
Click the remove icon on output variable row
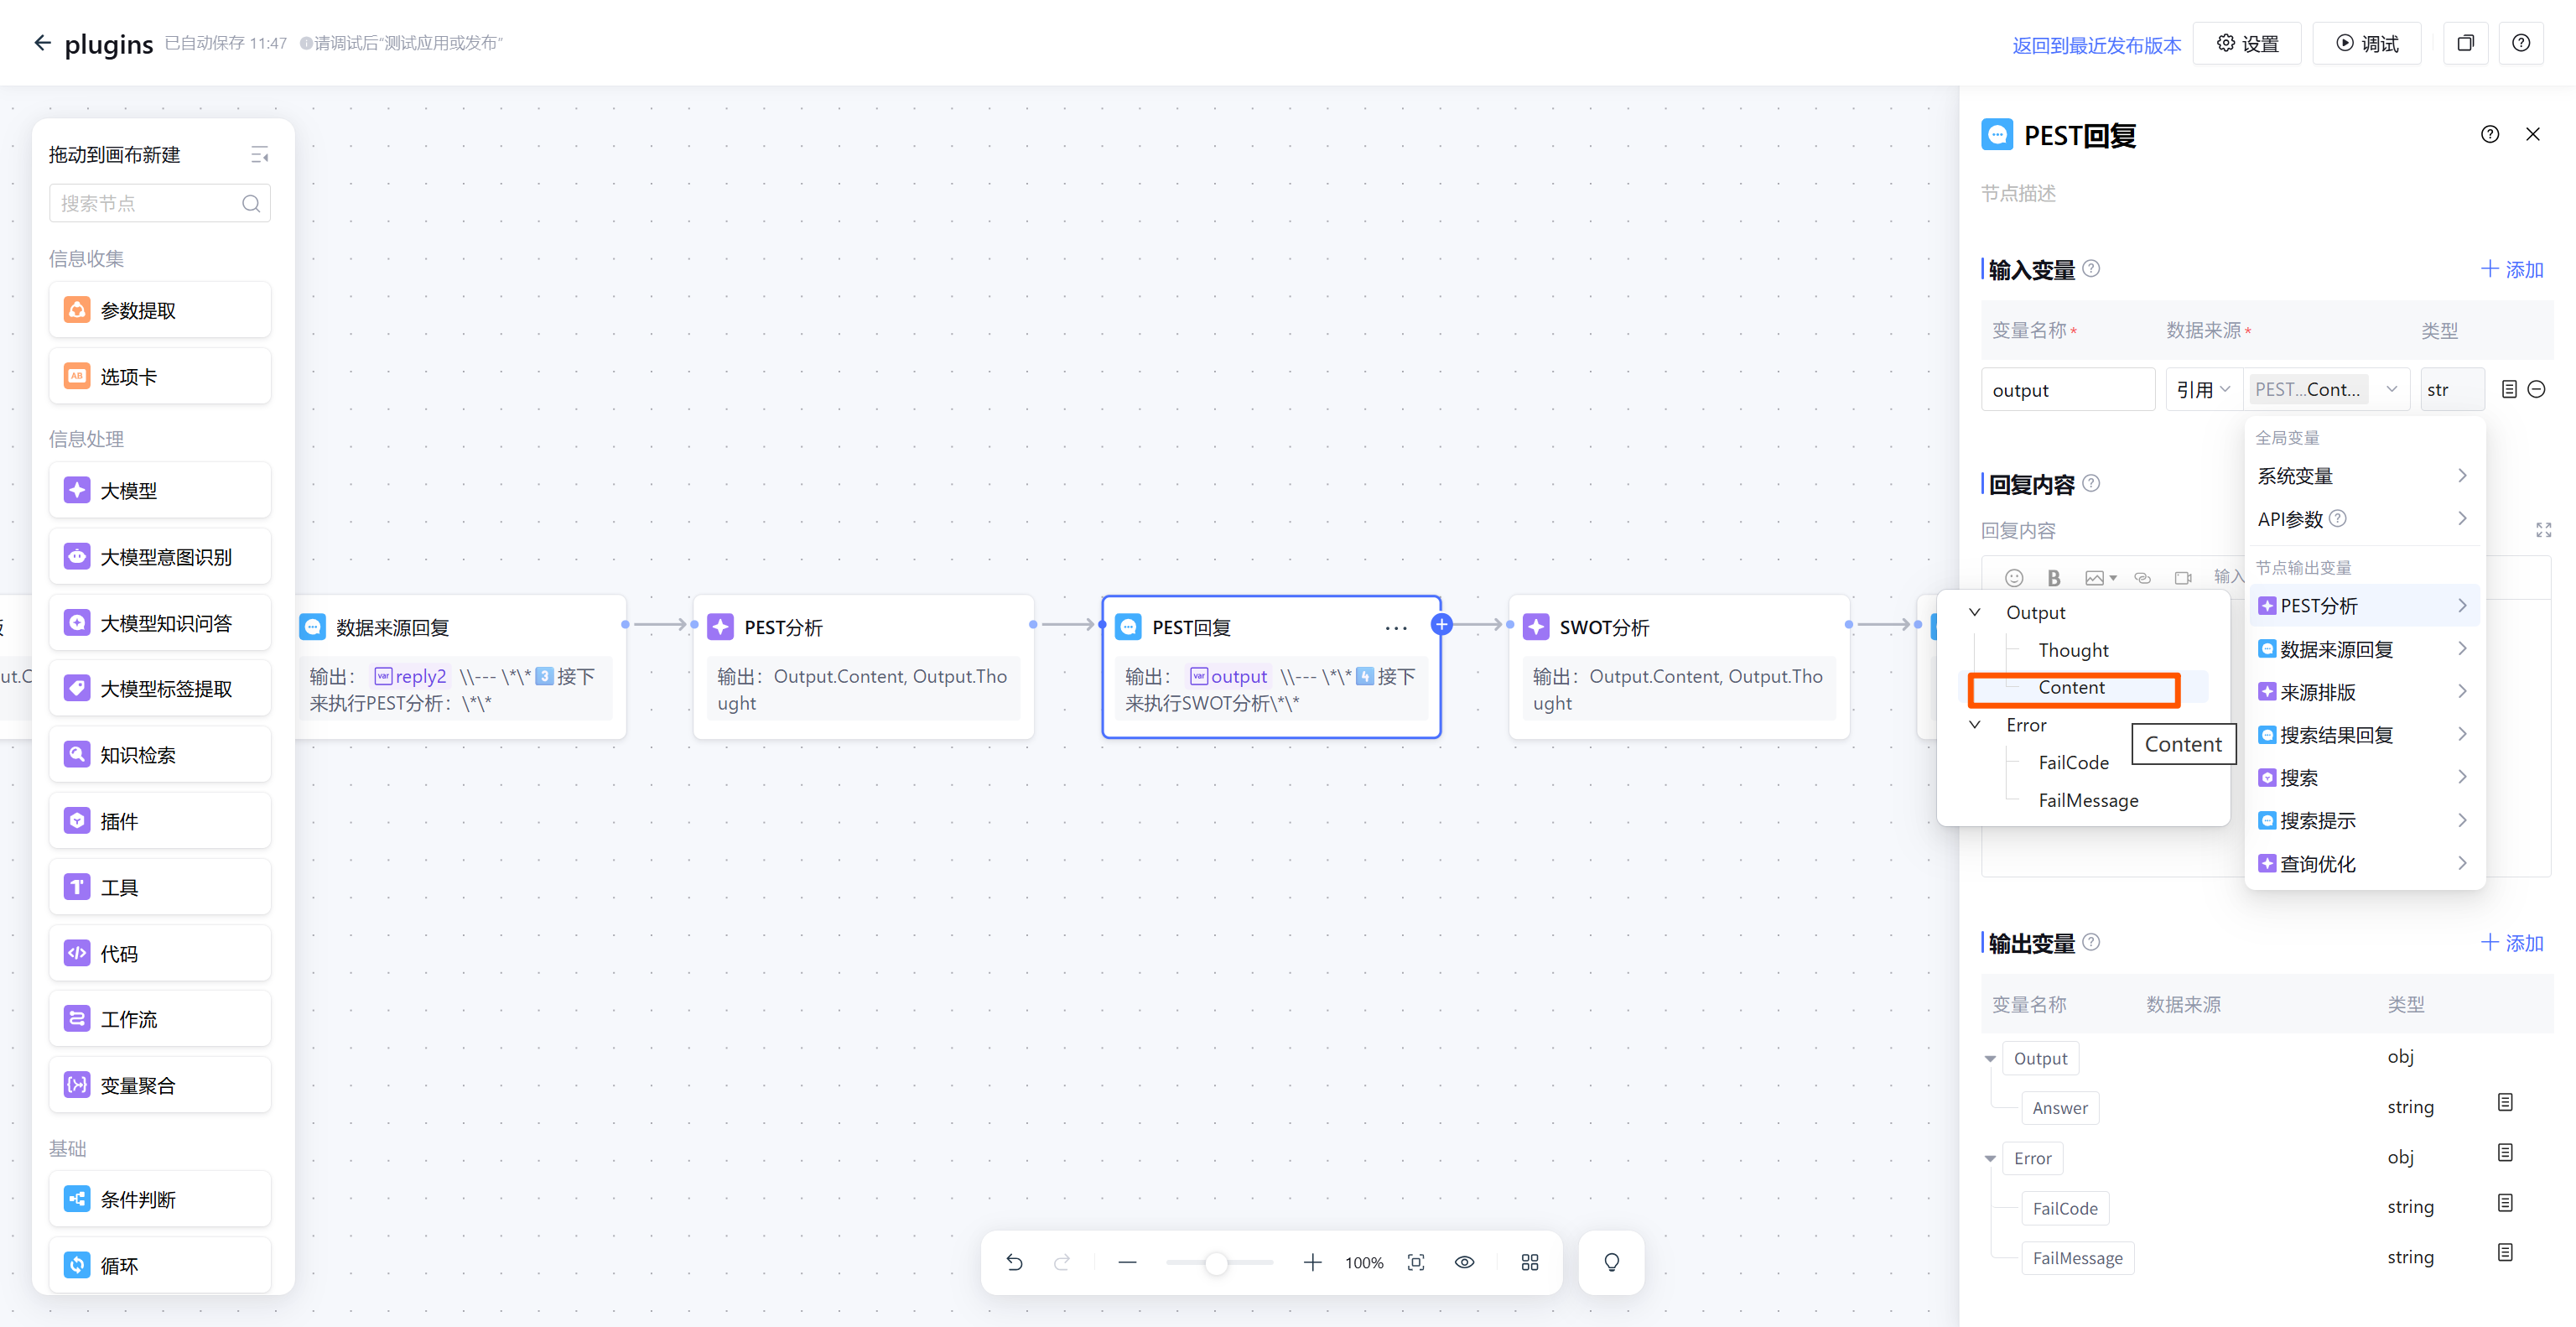(2536, 389)
